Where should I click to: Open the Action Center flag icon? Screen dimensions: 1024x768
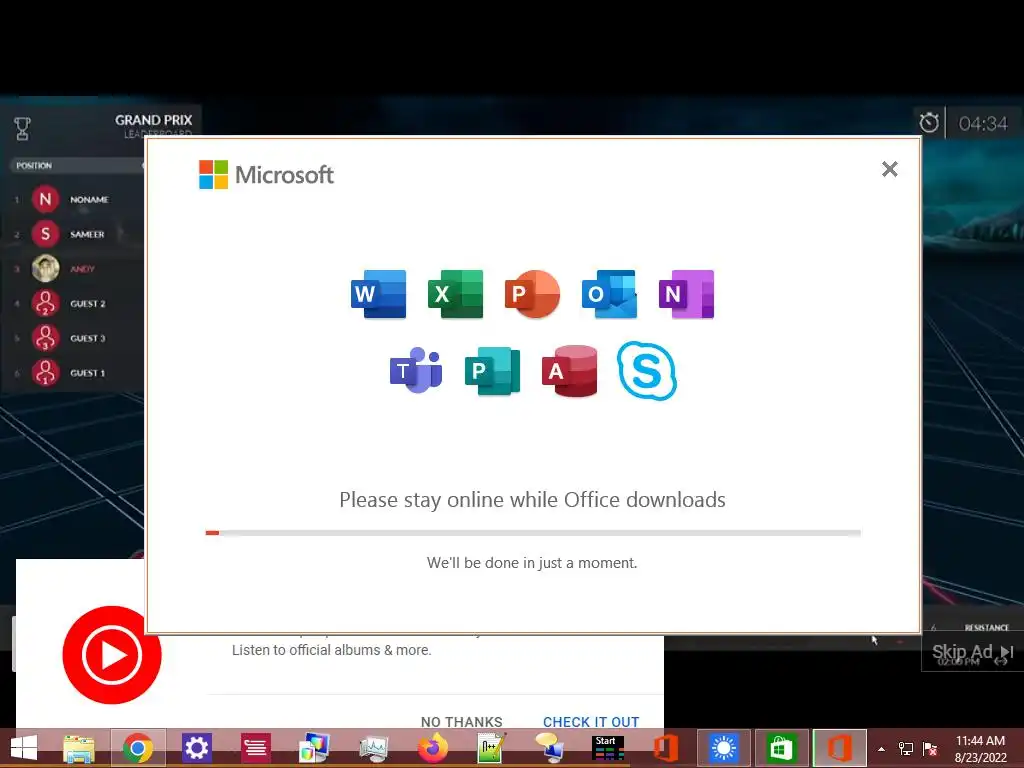click(x=930, y=749)
